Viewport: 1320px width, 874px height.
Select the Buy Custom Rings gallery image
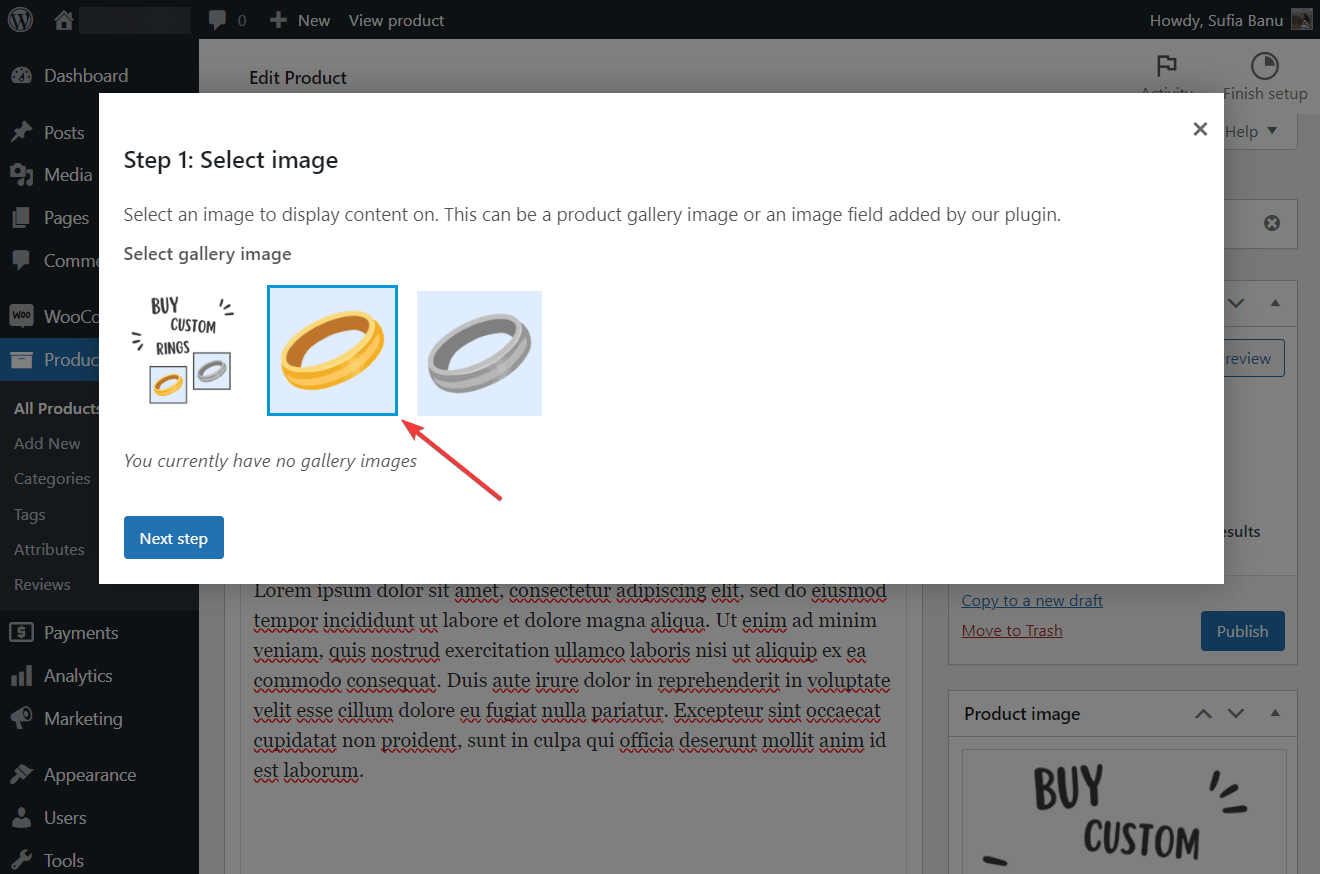pyautogui.click(x=184, y=349)
